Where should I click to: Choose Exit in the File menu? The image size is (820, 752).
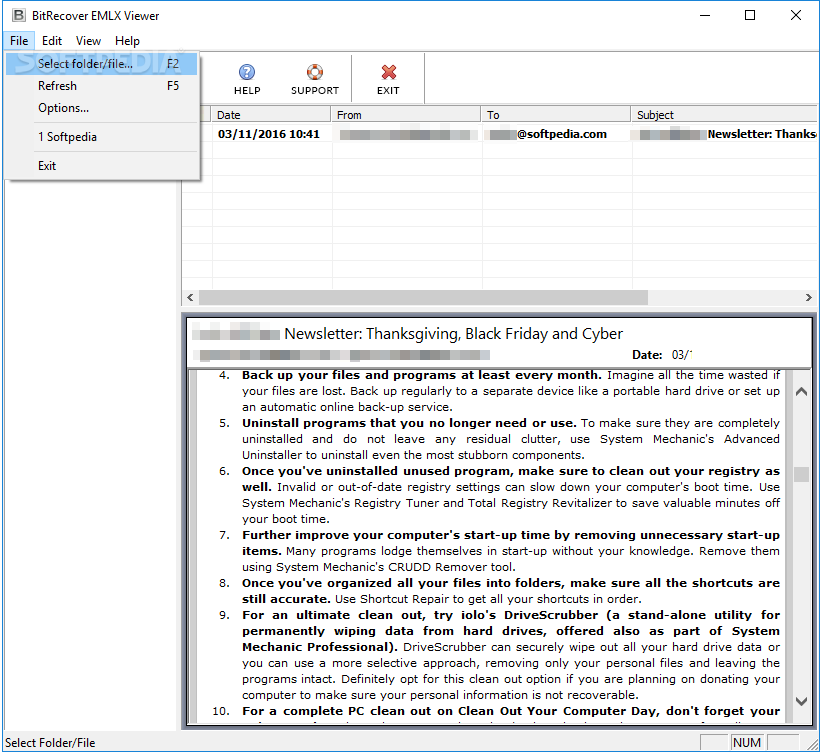coord(101,166)
